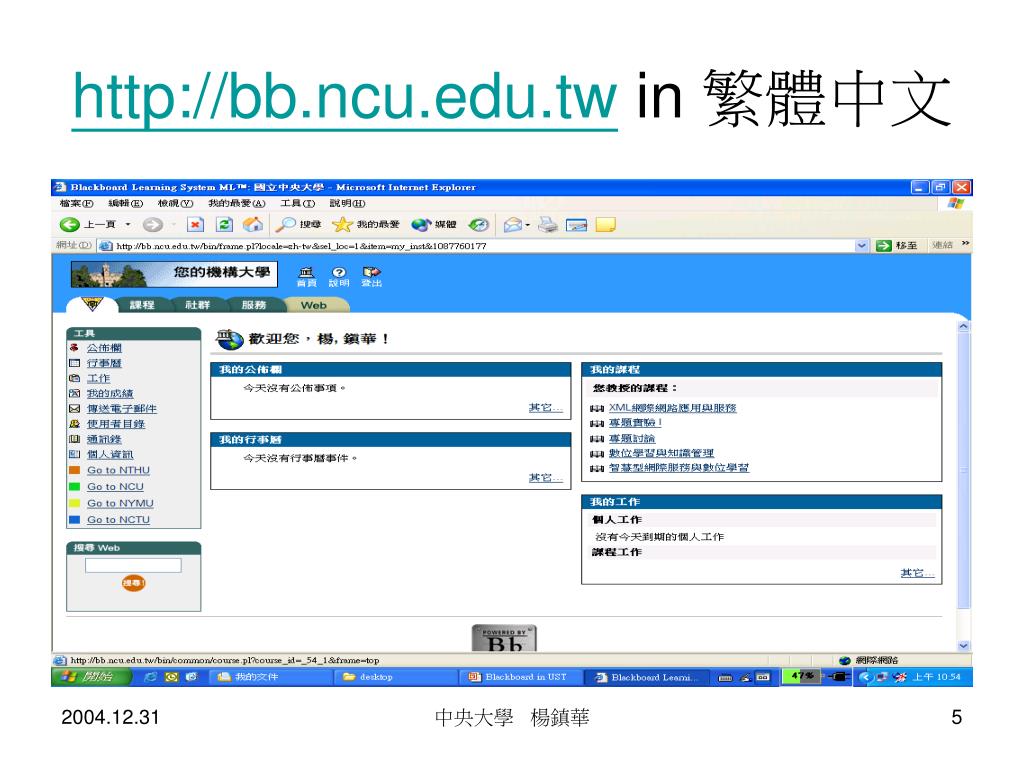Click the institution logo banner image
This screenshot has width=1024, height=768.
point(174,274)
